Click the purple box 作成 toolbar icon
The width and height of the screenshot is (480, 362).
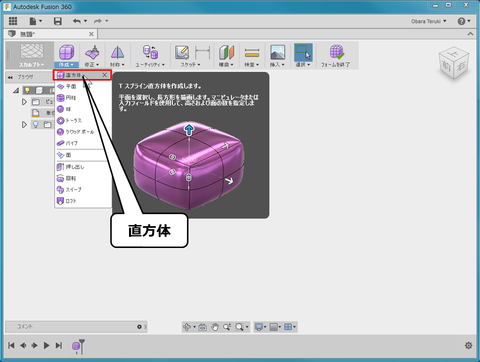click(66, 52)
